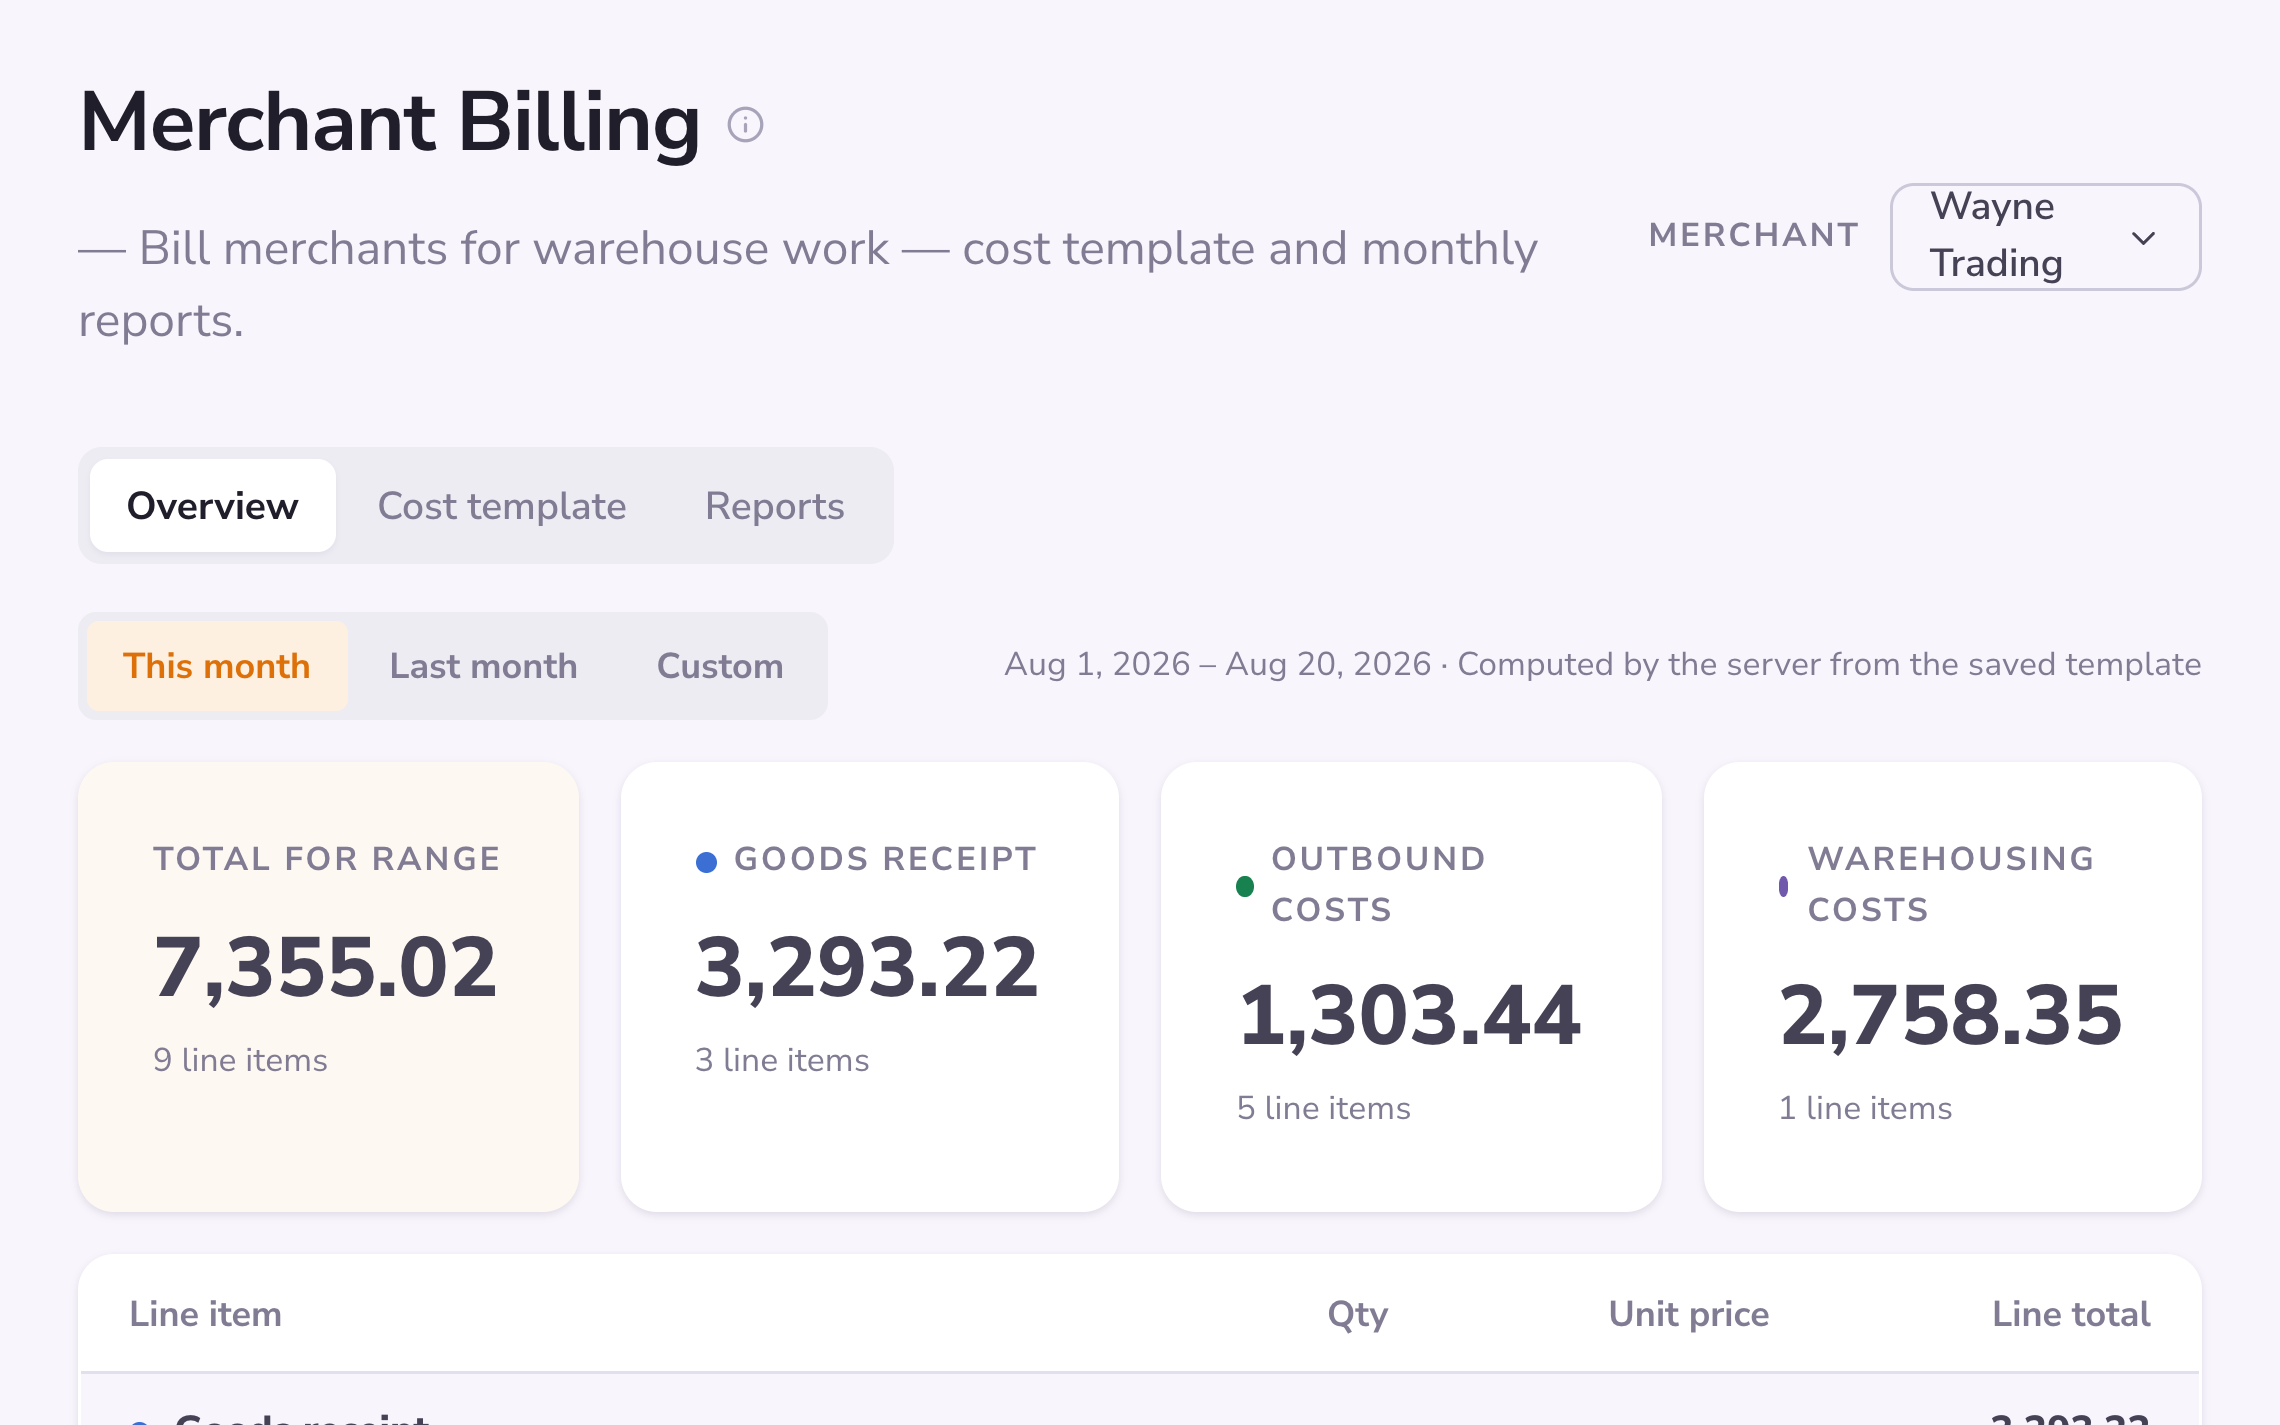
Task: Click the Outbound Costs summary card
Action: [x=1411, y=987]
